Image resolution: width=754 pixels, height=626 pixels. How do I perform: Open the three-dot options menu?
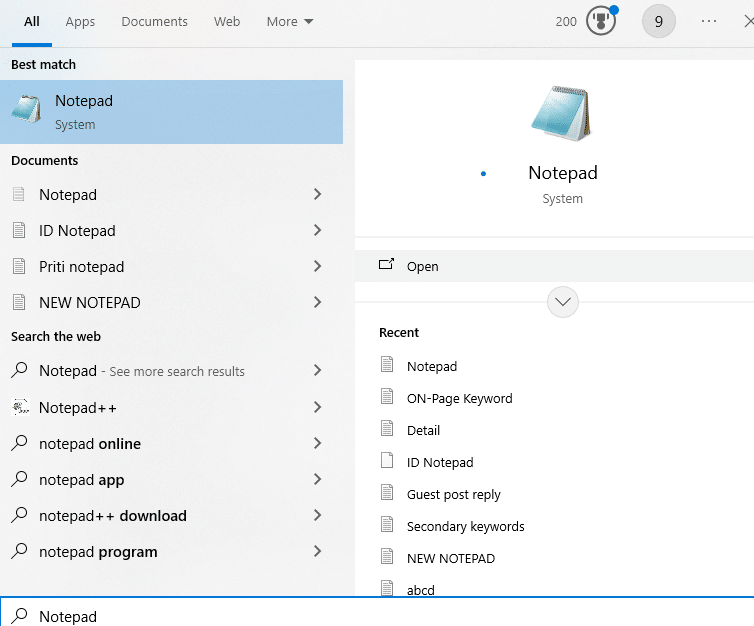pos(709,21)
